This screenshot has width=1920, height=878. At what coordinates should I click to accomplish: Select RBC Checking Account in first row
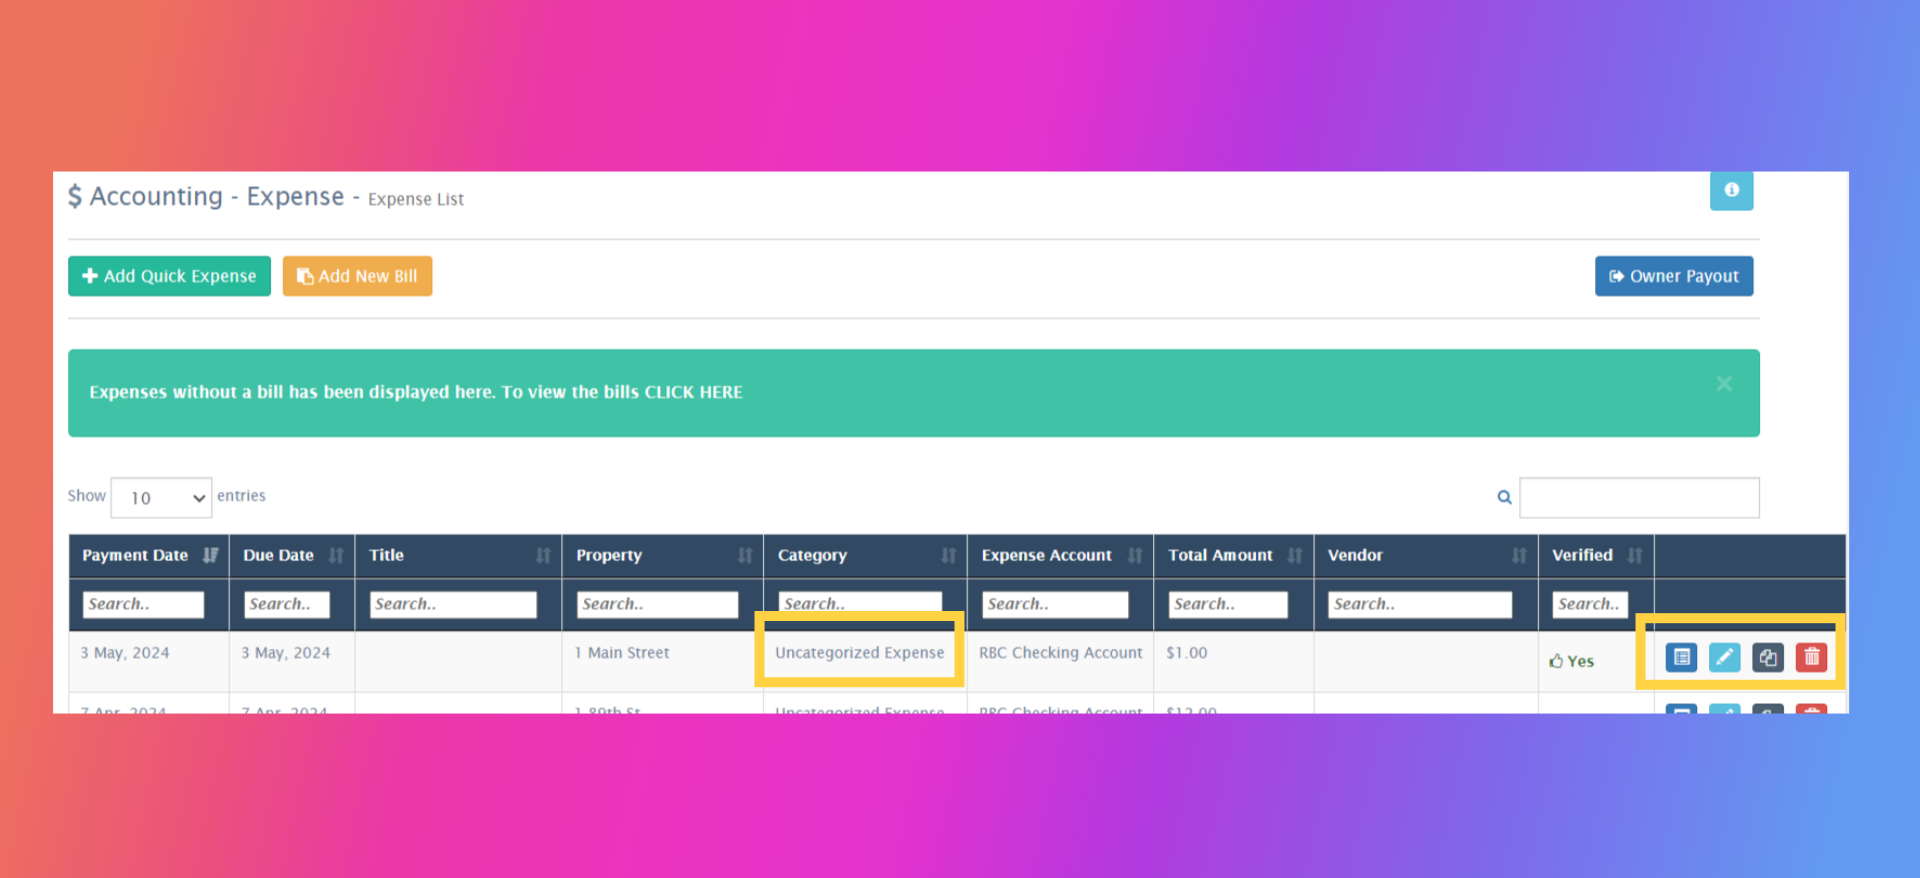coord(1060,653)
